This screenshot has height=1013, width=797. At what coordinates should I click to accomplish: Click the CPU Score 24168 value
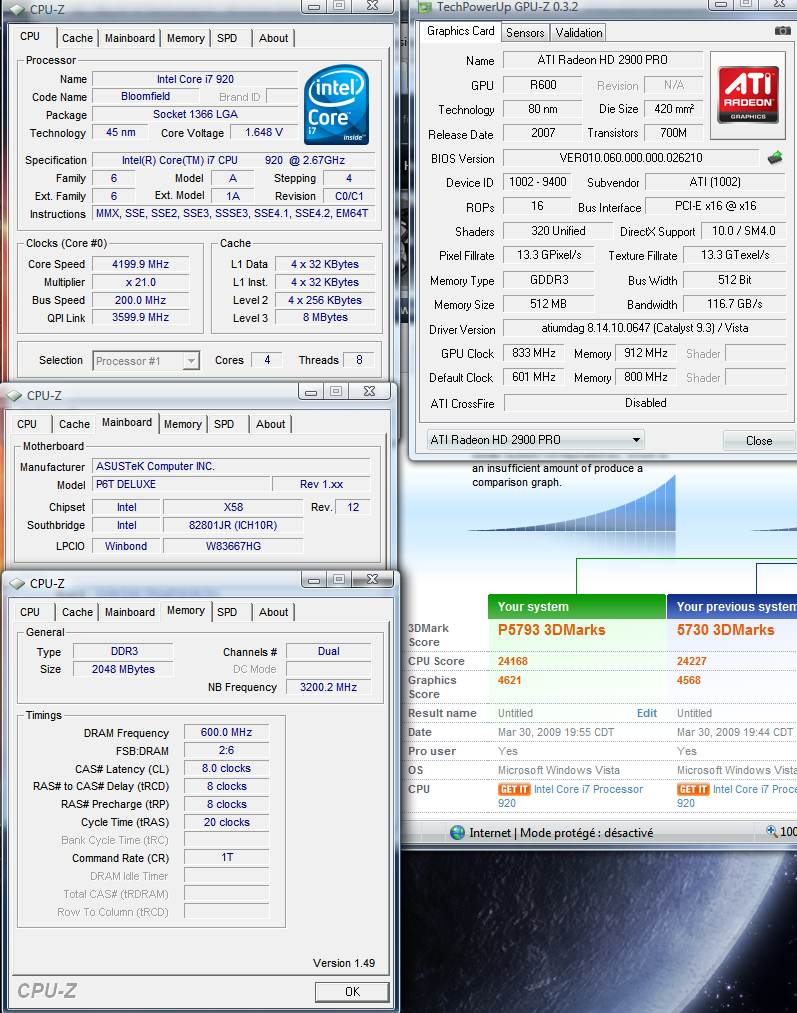(x=513, y=661)
